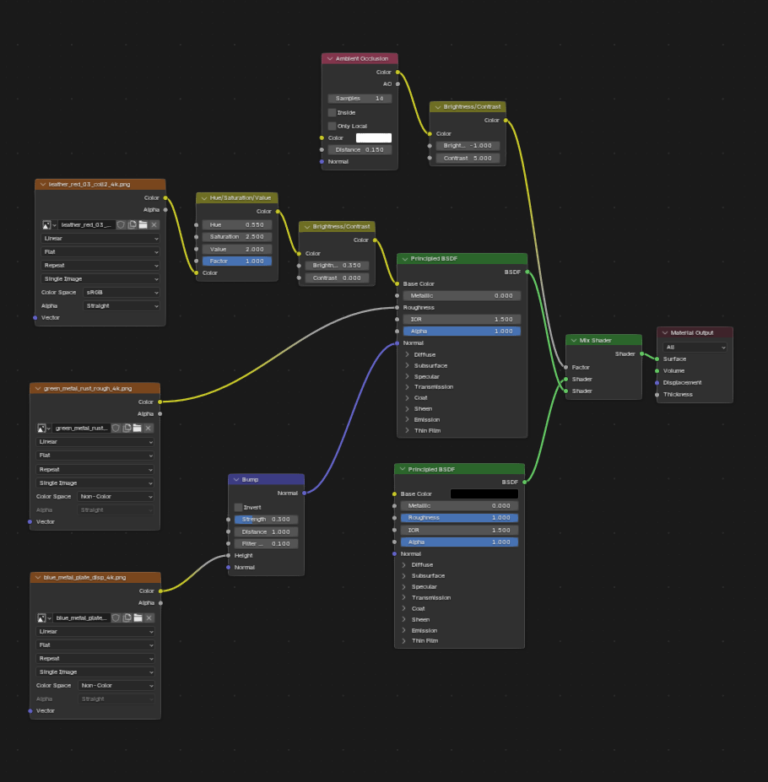Screen dimensions: 768x782
Task: Click new image copy icon in leather_red node
Action: tap(132, 225)
